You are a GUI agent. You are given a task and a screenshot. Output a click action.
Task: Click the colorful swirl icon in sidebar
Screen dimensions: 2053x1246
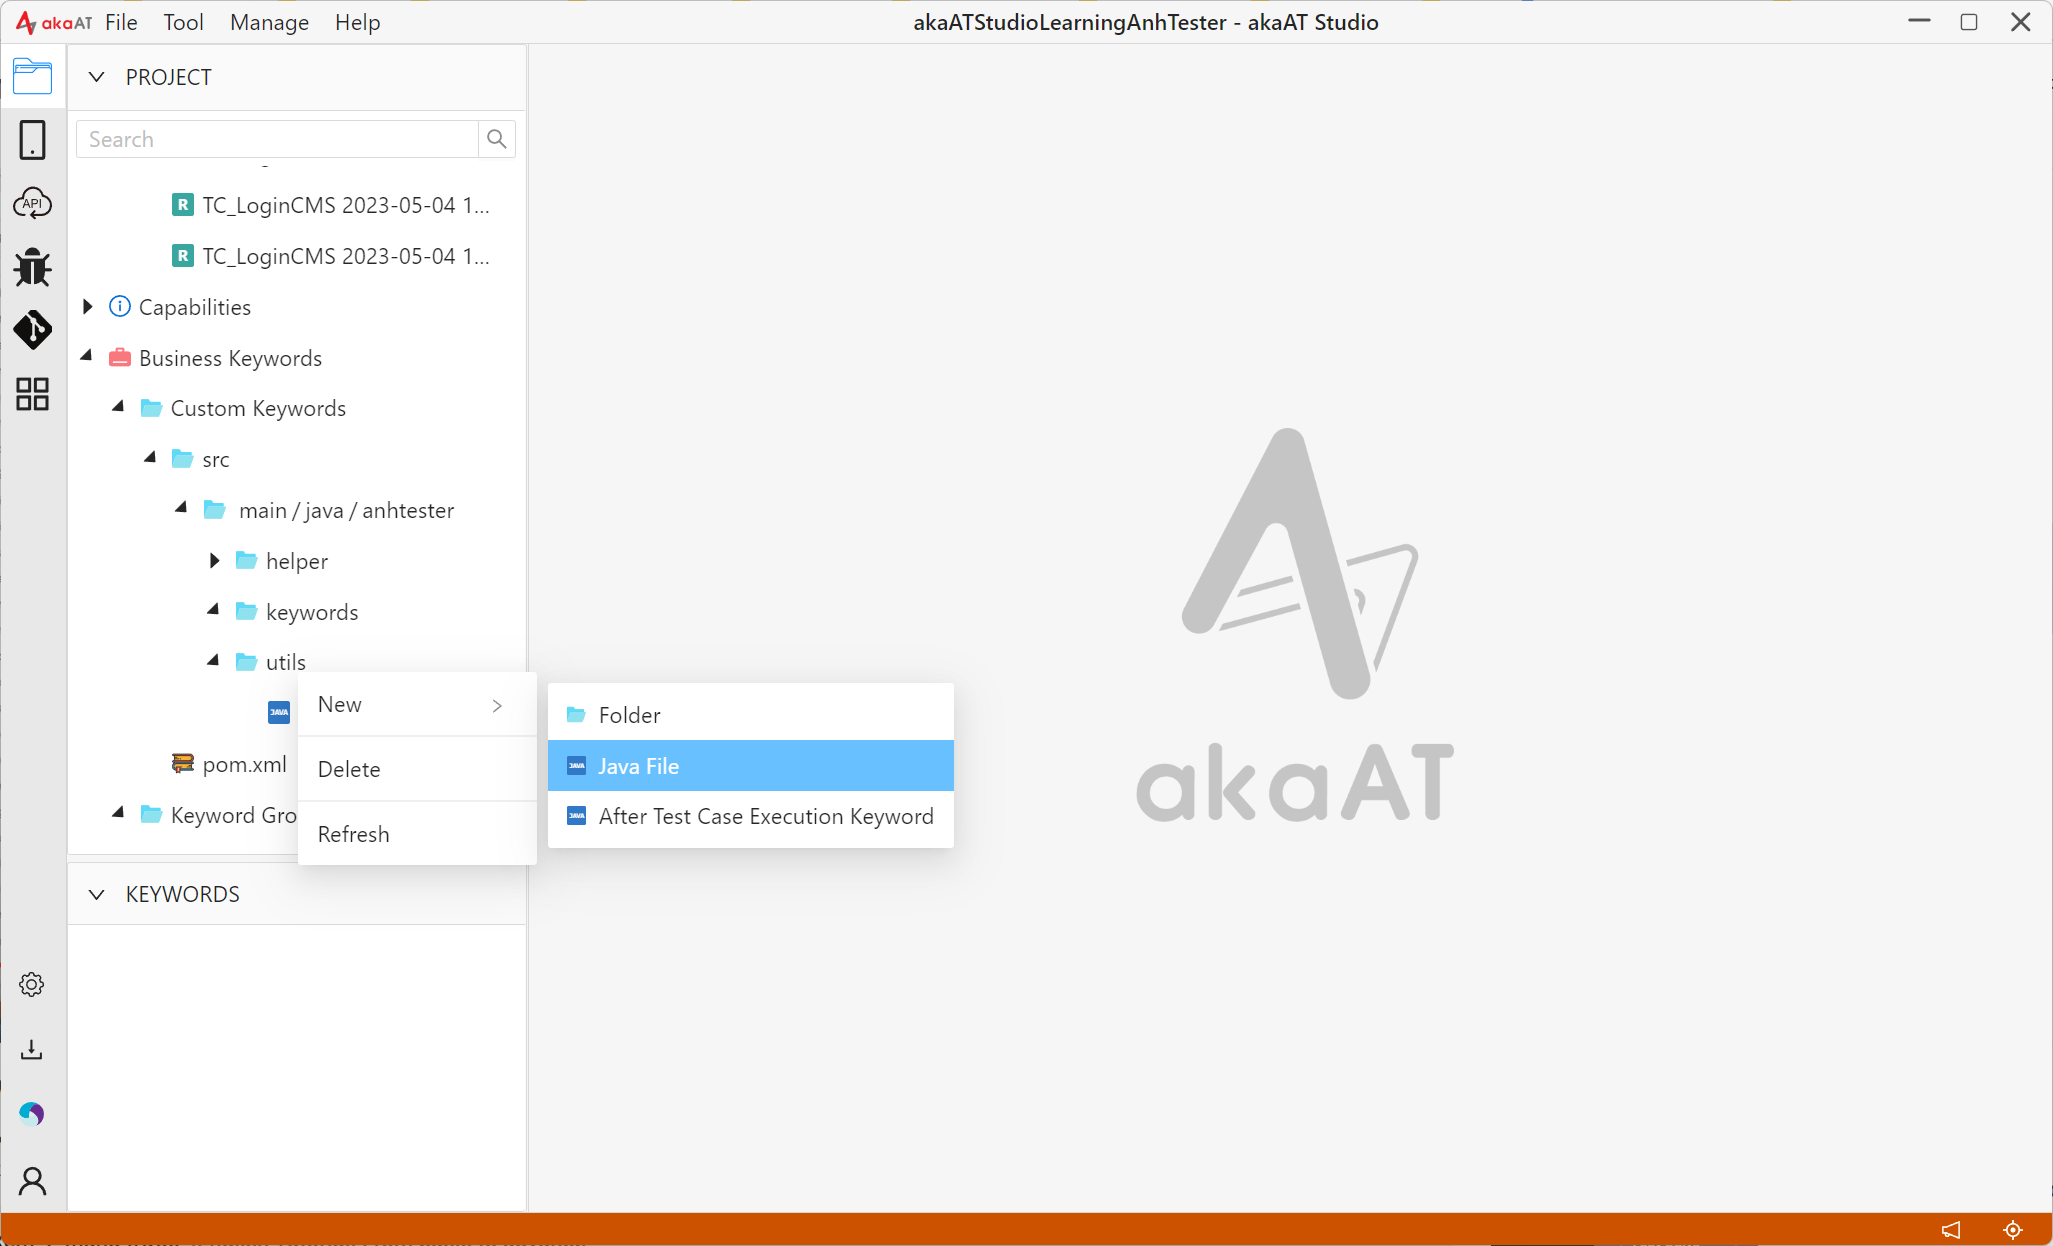tap(32, 1114)
